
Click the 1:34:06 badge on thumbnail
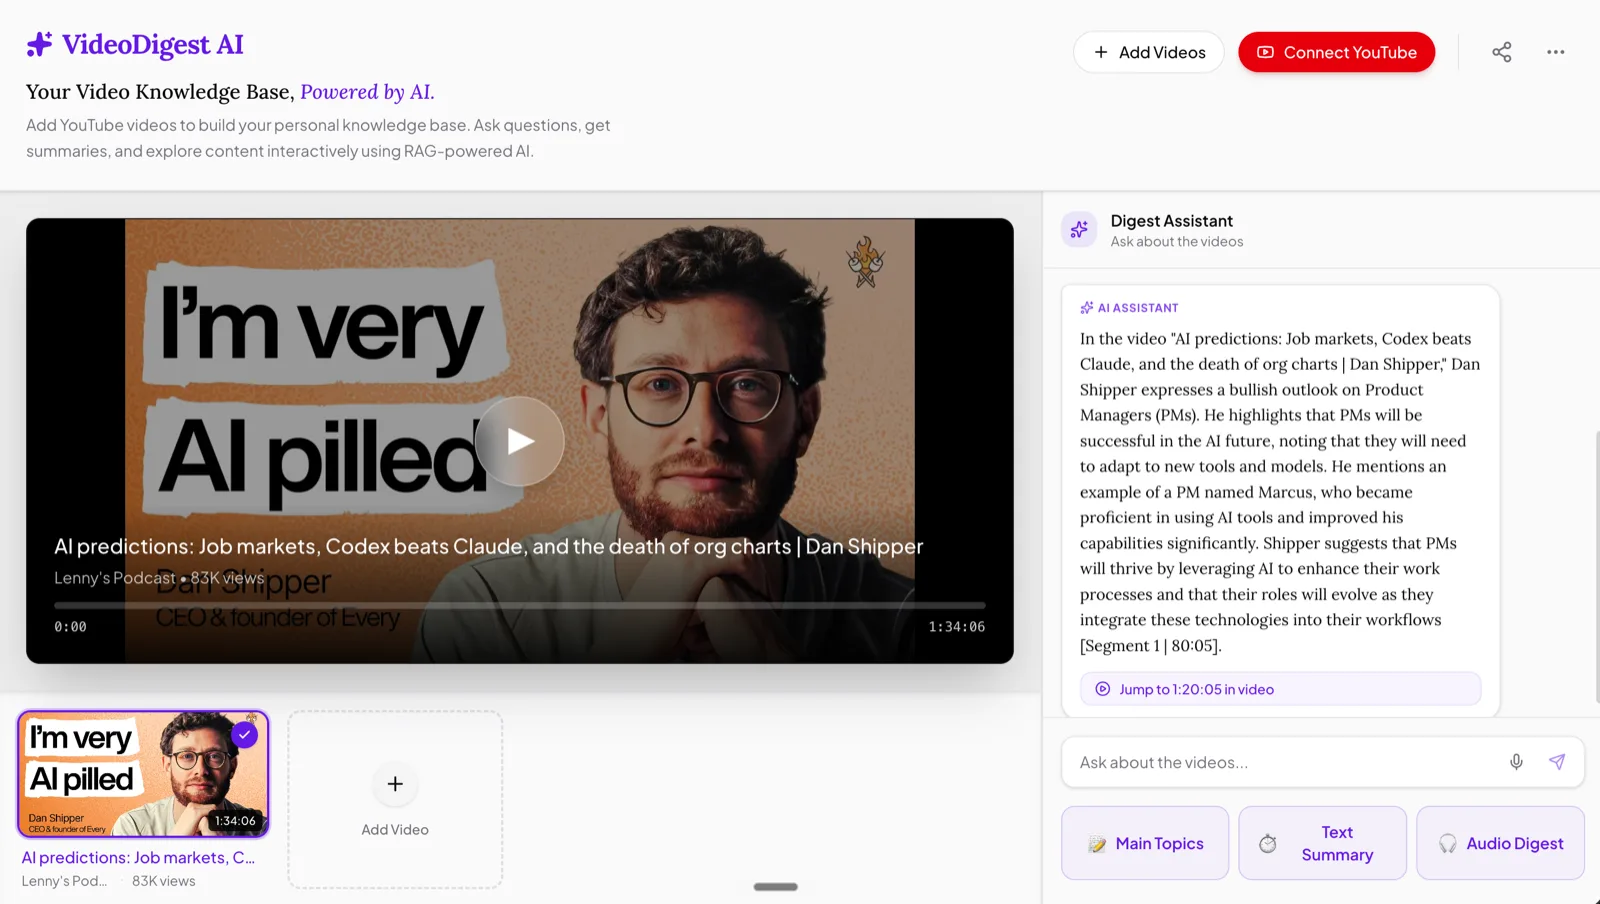click(236, 821)
